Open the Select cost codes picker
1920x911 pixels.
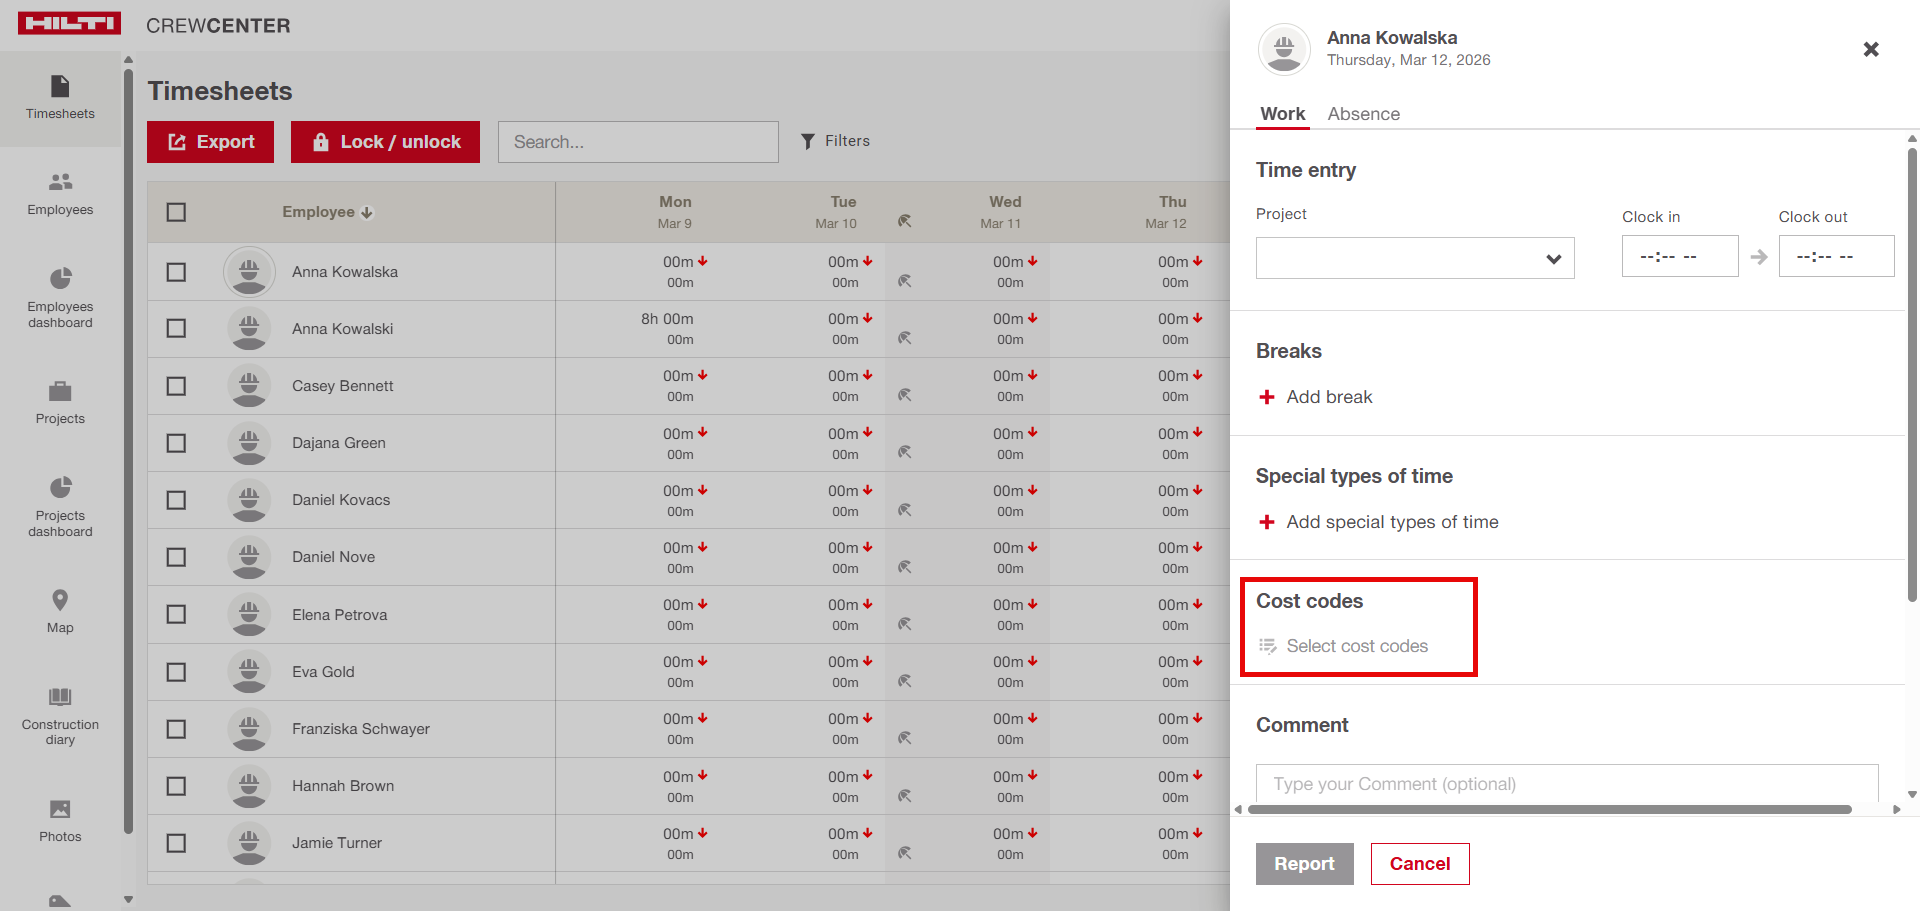tap(1356, 646)
